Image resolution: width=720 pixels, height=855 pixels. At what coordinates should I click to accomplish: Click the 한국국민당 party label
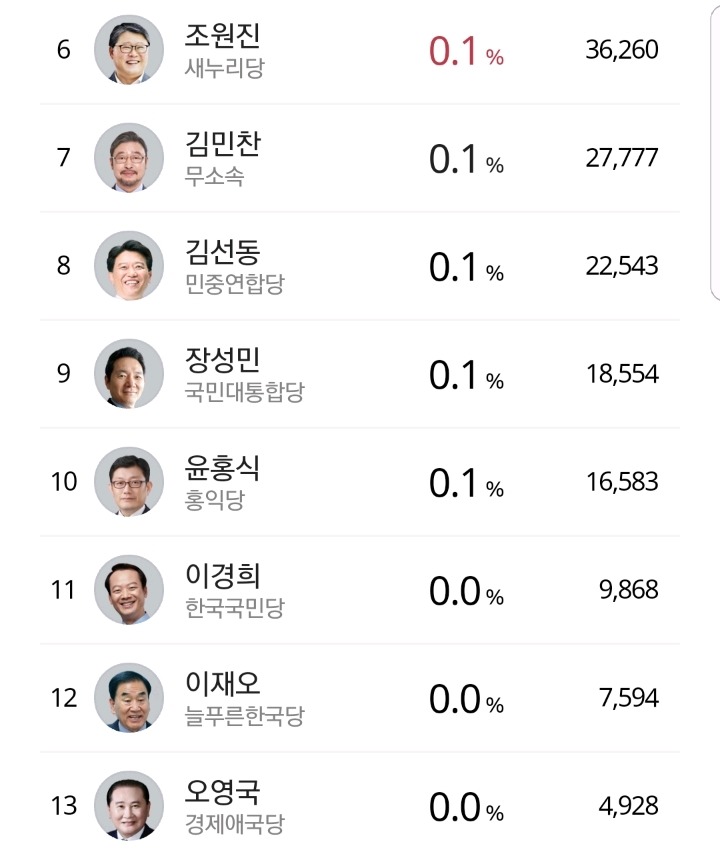[x=235, y=607]
